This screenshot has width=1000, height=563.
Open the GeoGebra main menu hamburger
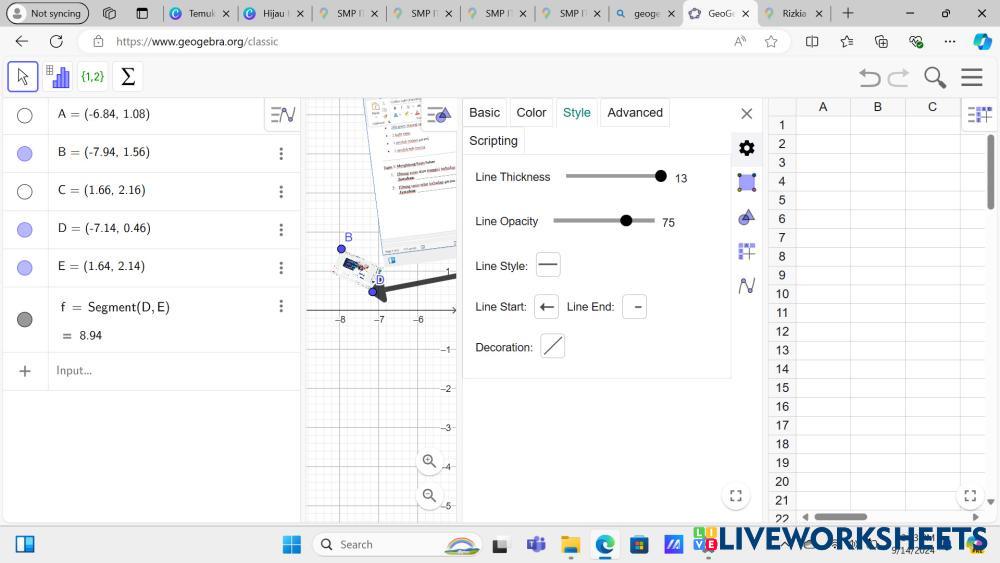(971, 77)
